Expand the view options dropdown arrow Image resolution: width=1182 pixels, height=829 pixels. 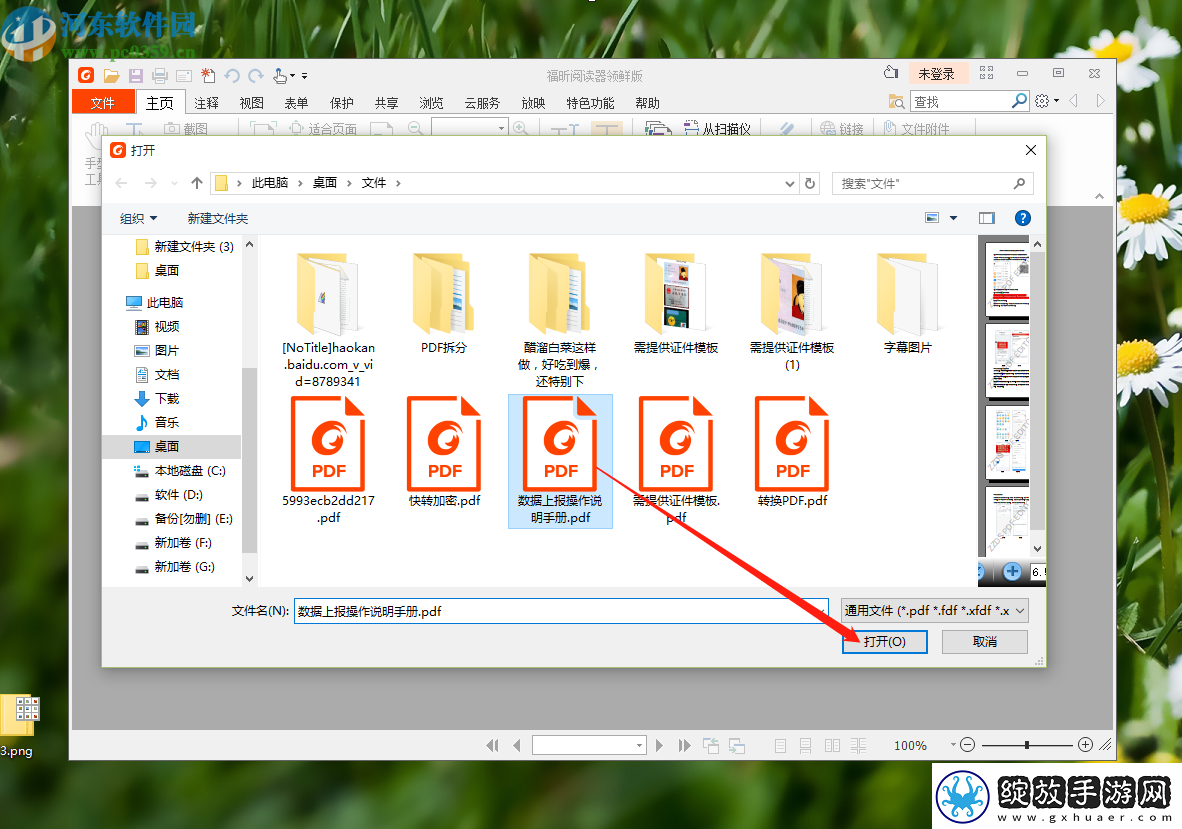(953, 218)
